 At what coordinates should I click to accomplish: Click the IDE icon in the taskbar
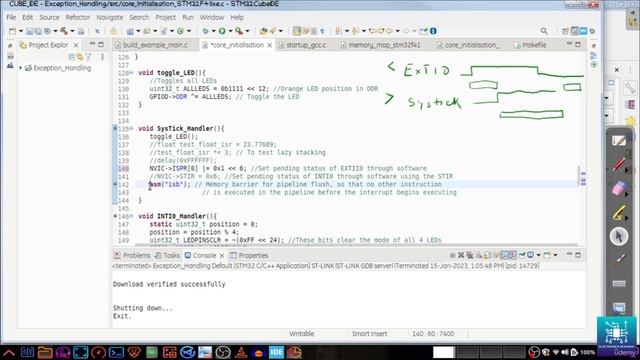click(x=276, y=352)
